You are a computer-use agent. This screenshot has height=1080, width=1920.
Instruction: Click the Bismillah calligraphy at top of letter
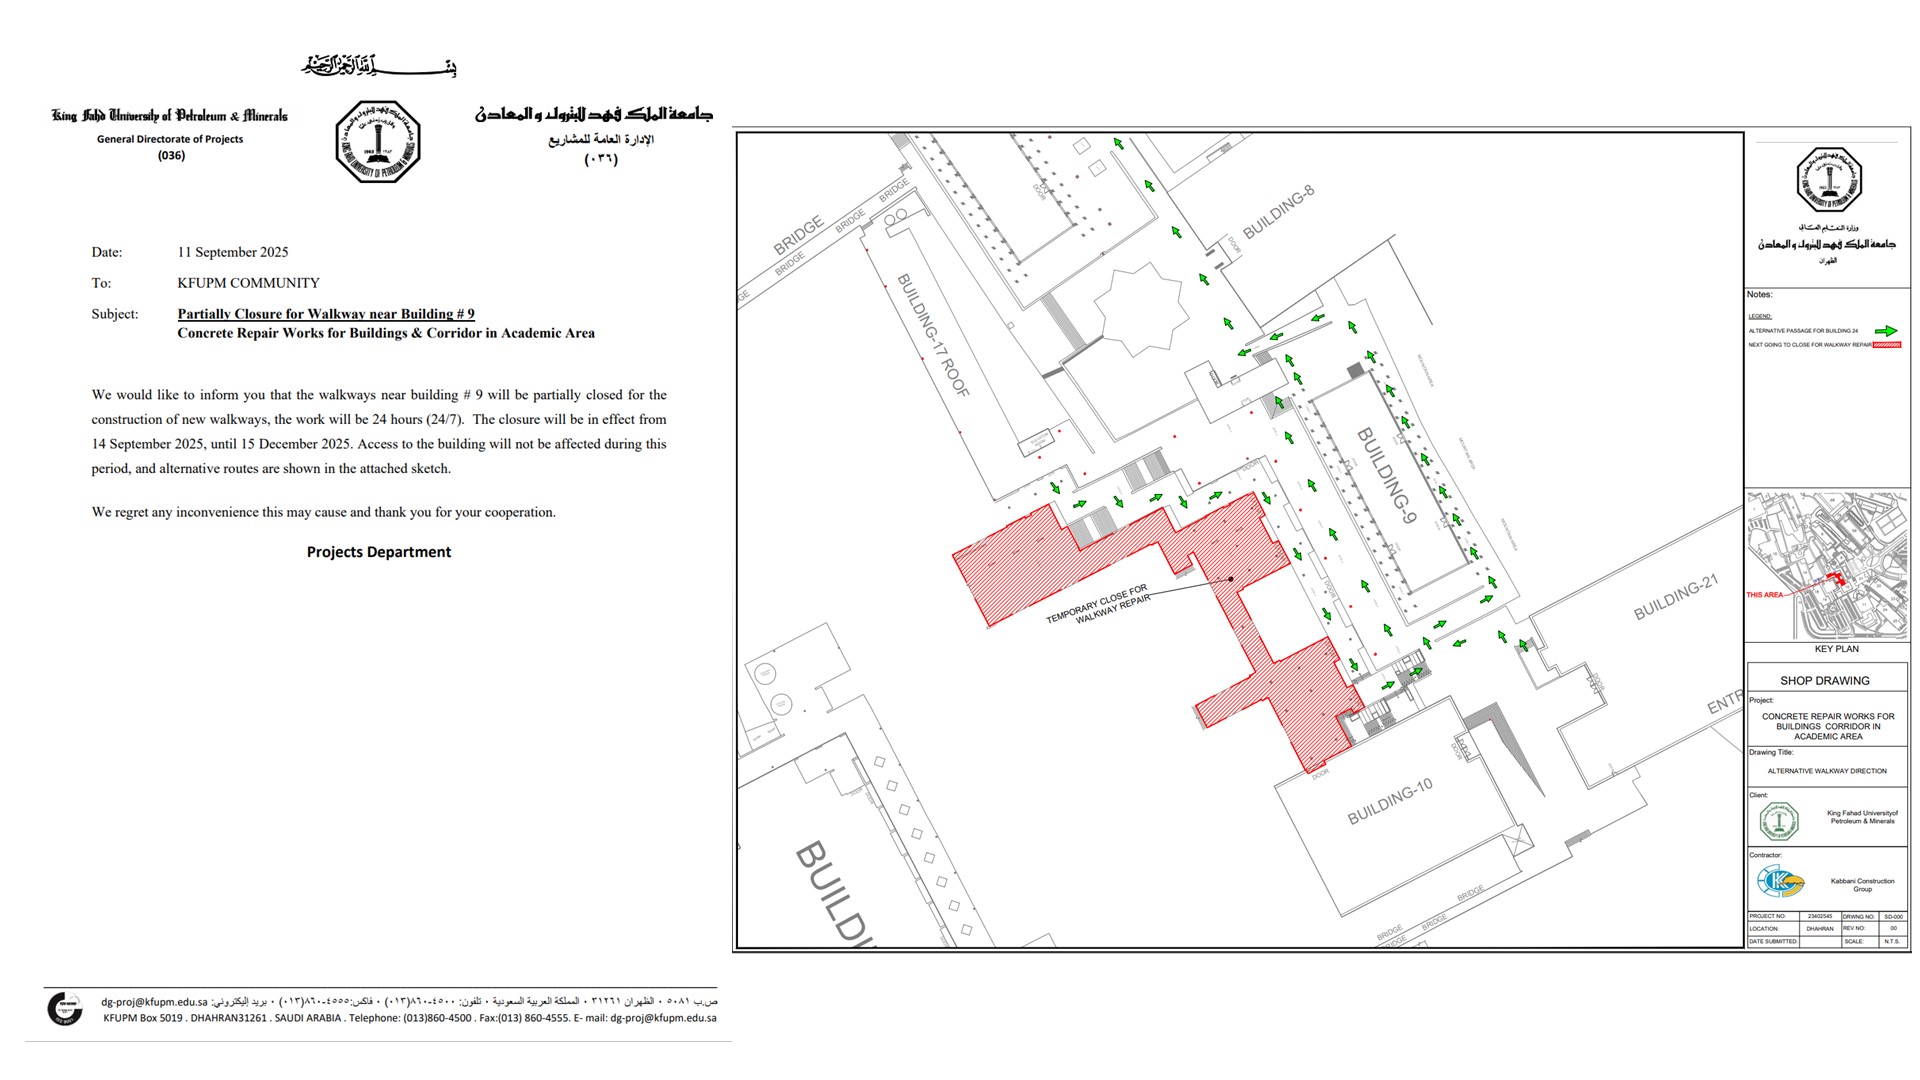(379, 66)
